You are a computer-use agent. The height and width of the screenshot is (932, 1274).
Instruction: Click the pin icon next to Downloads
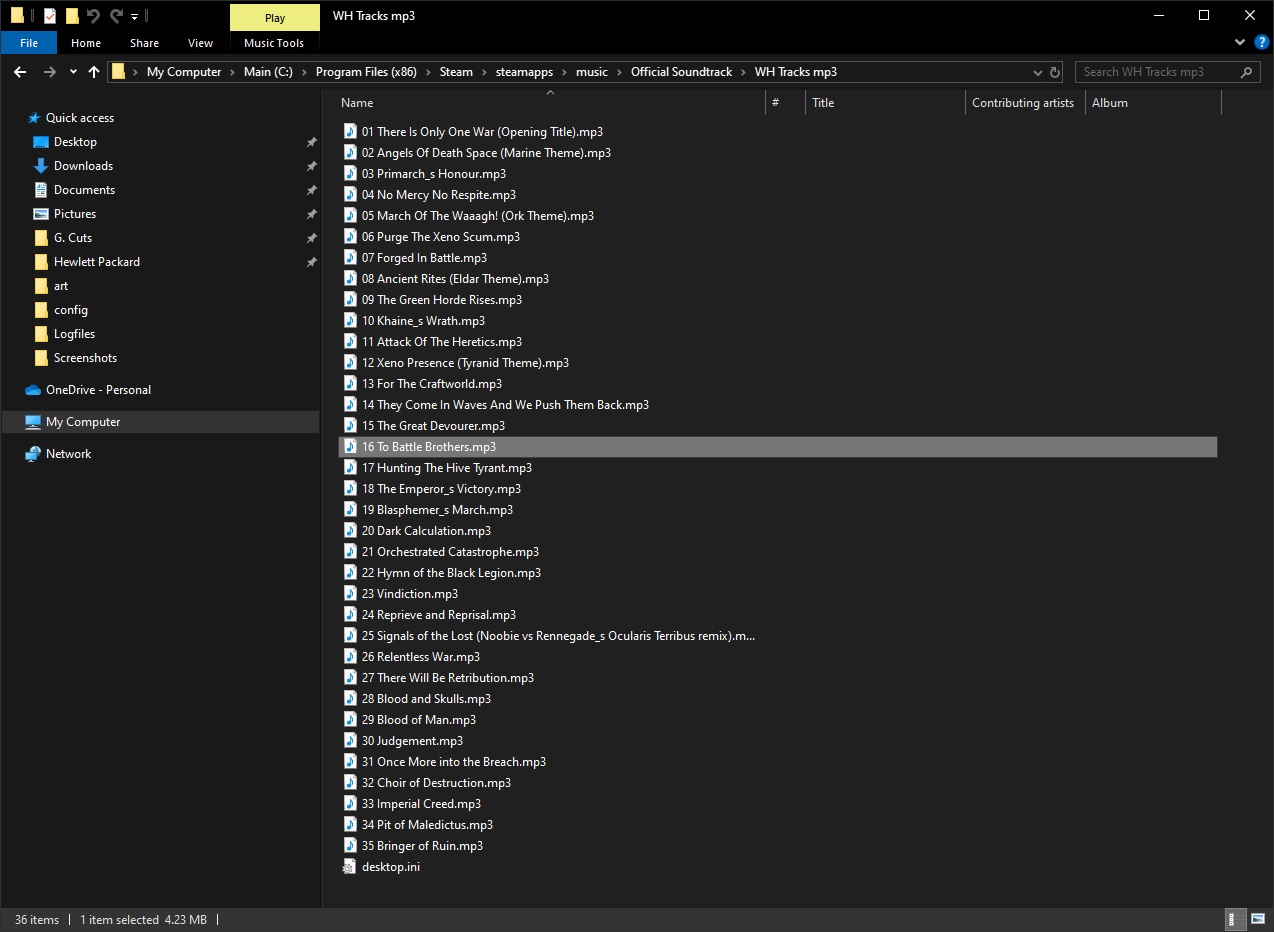tap(311, 166)
